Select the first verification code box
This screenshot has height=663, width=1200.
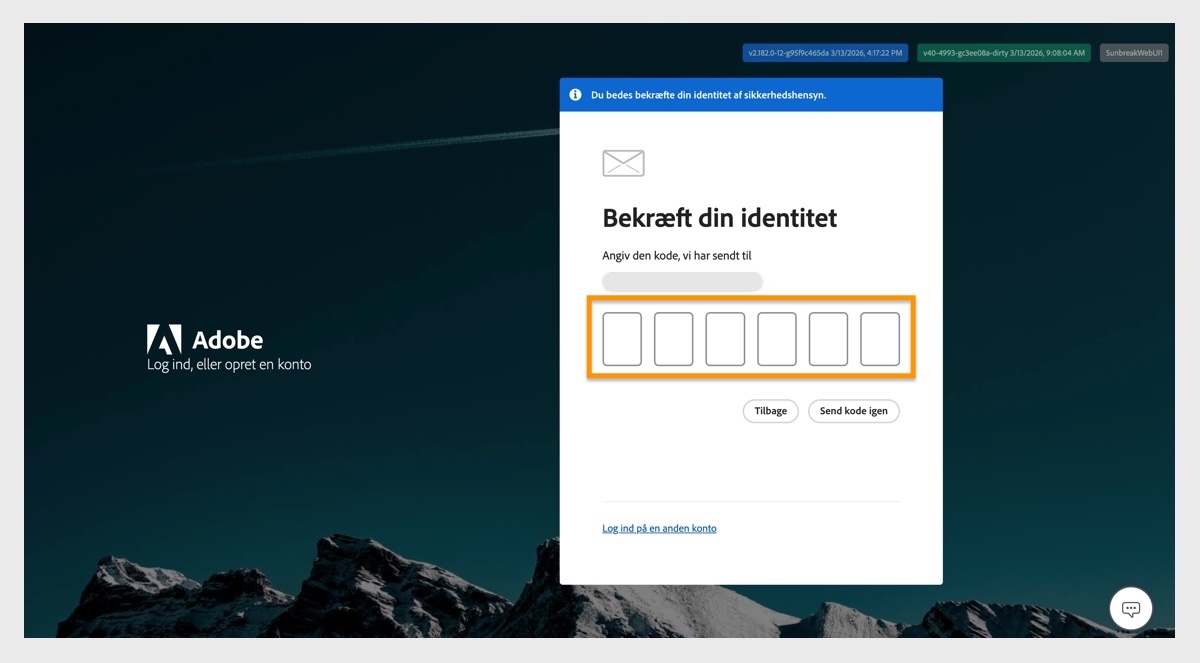click(x=622, y=338)
